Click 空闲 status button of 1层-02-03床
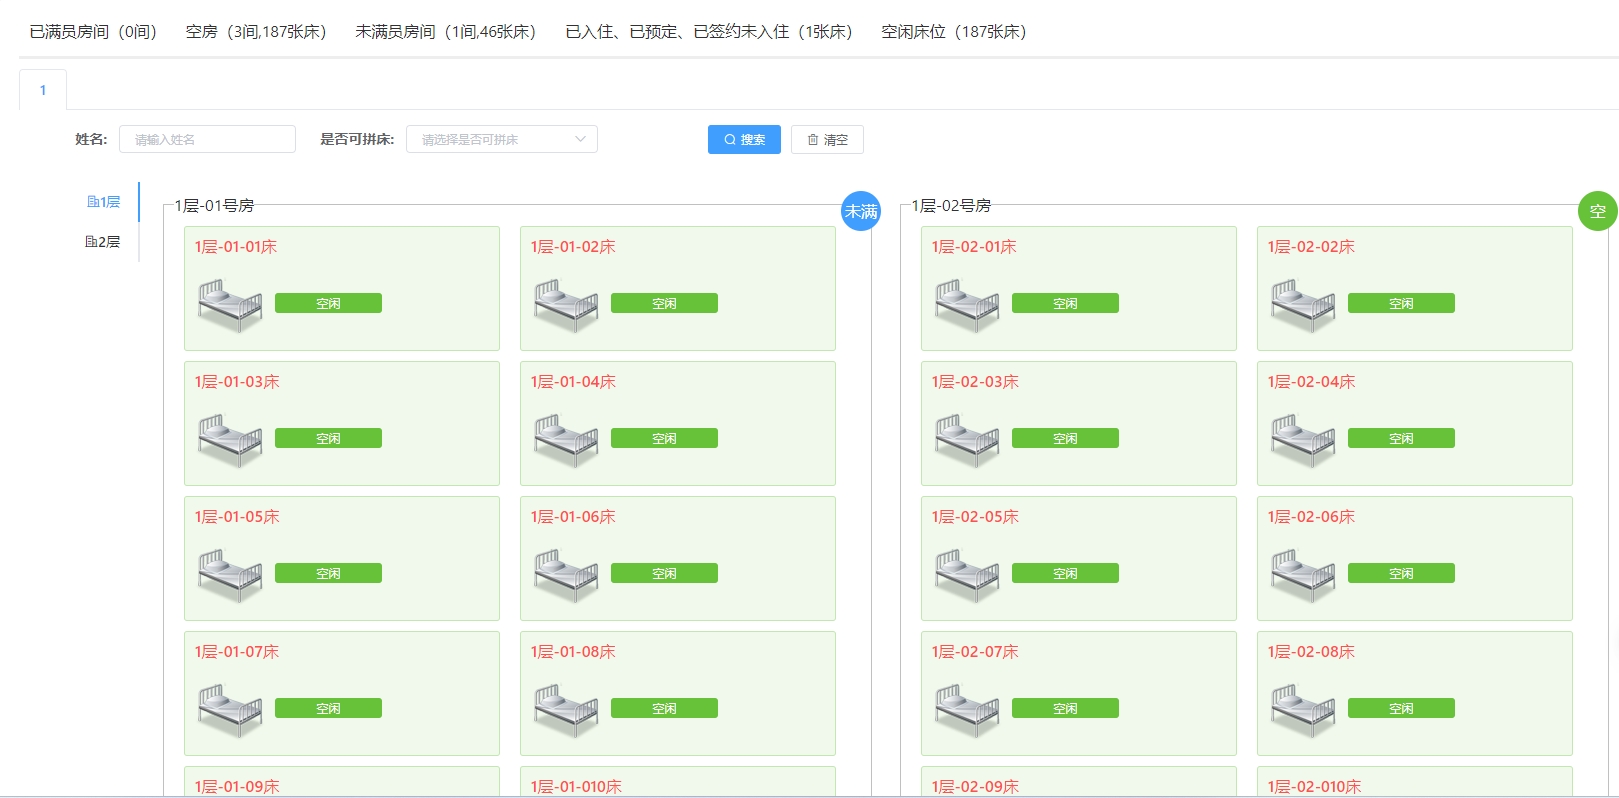 coord(1065,439)
